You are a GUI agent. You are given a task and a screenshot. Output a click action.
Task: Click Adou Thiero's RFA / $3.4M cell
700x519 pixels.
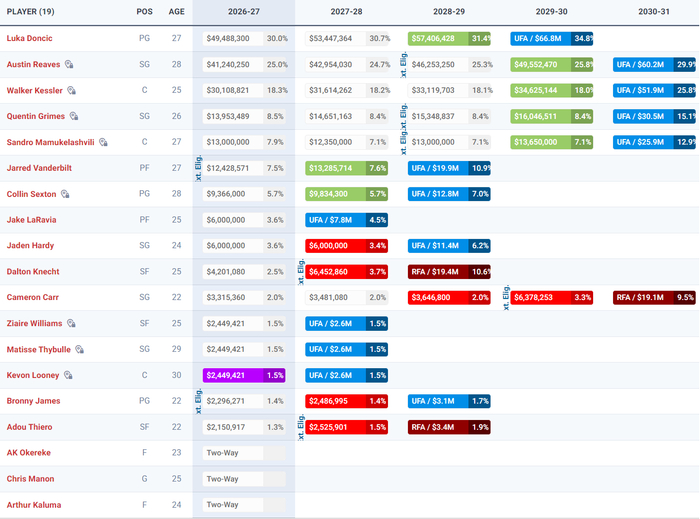pos(449,427)
